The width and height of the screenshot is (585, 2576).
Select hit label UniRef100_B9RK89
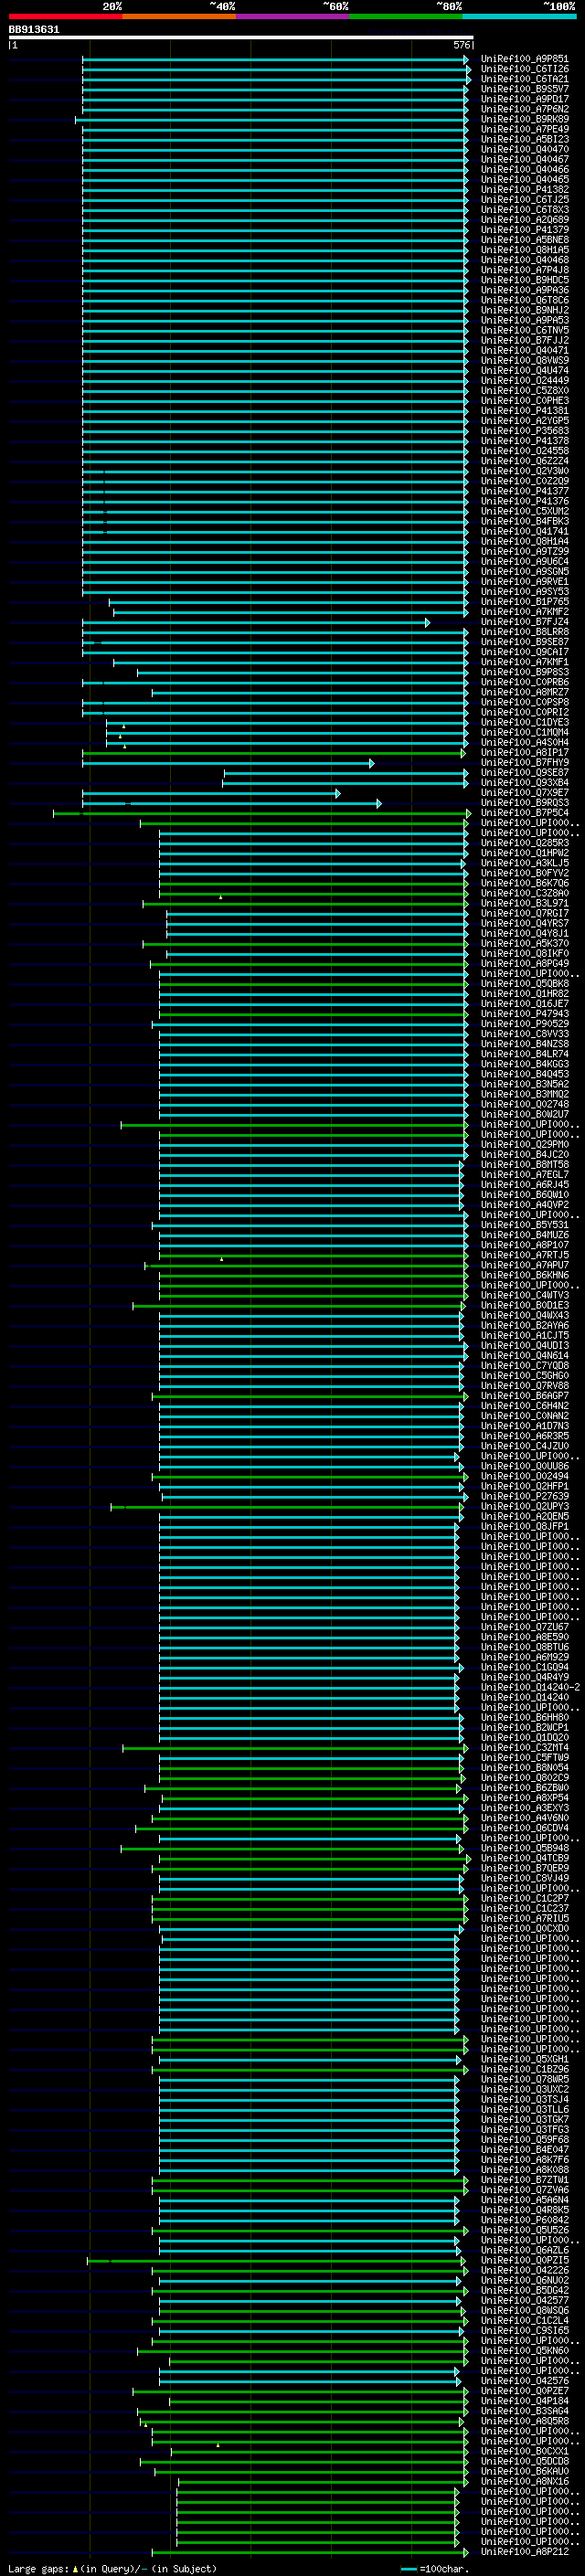524,119
